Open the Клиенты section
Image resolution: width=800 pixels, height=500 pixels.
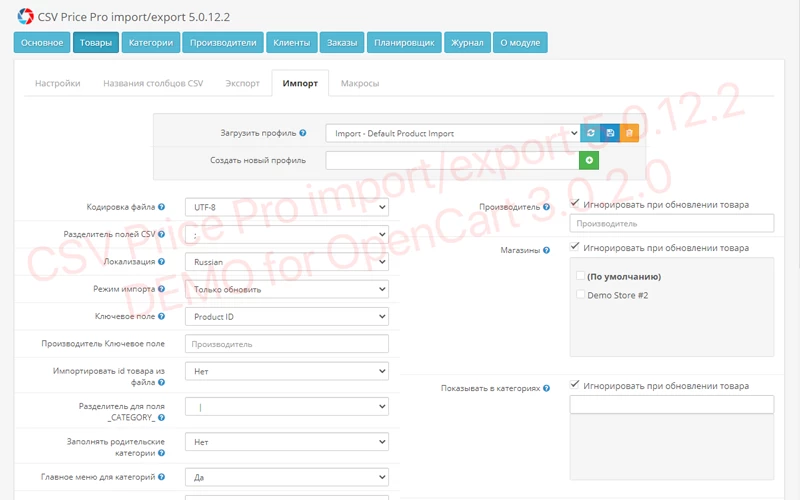(x=291, y=42)
